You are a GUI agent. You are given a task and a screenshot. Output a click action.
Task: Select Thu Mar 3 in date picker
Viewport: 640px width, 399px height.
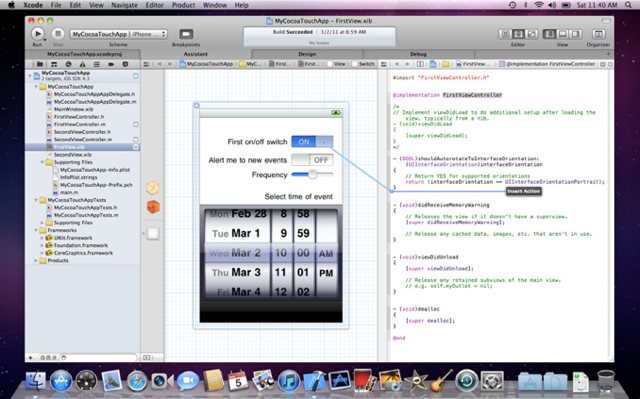coord(236,272)
